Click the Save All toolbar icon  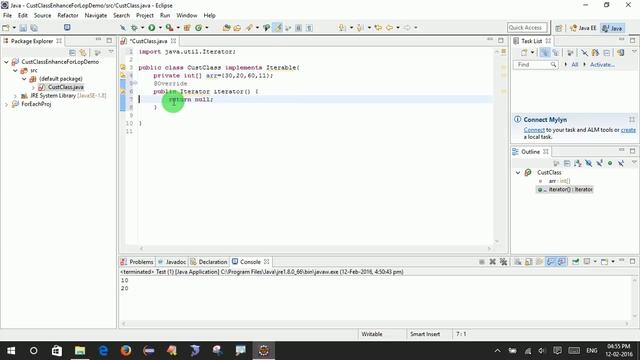(34, 28)
